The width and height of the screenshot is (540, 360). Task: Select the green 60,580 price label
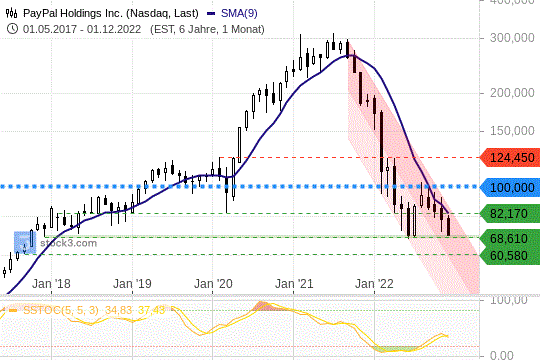coord(510,256)
